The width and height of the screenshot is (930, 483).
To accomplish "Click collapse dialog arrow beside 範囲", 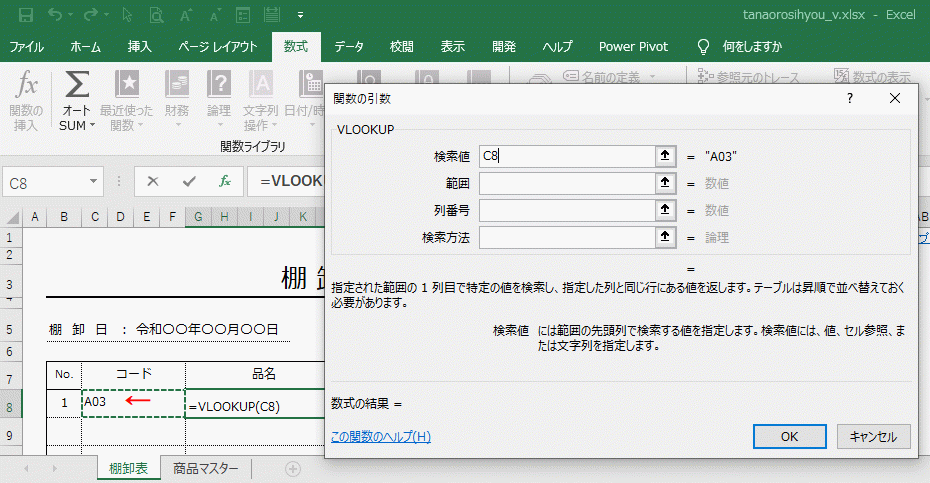I will pos(665,183).
